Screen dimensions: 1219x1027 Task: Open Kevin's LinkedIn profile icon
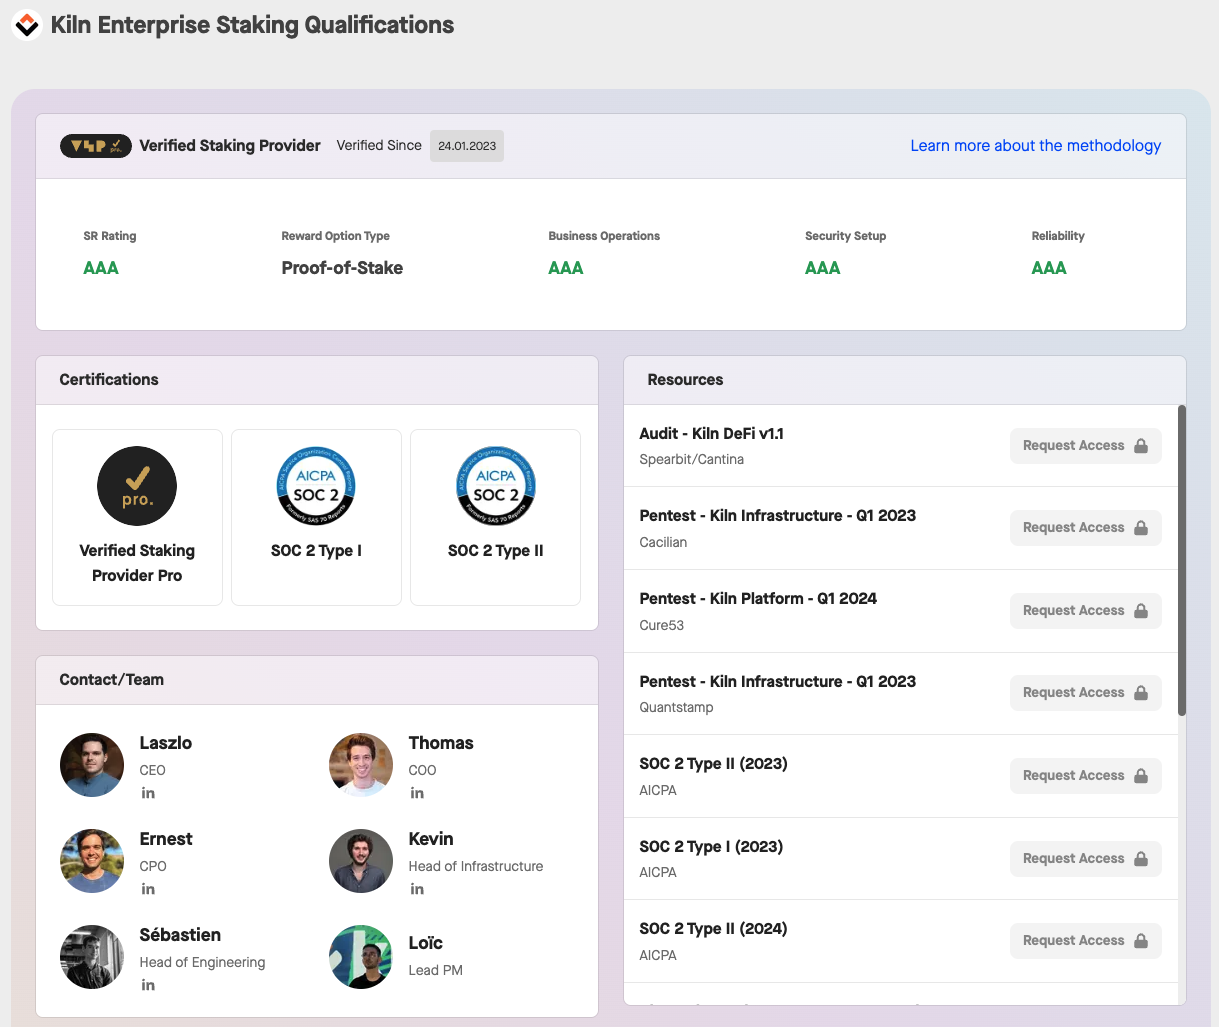point(417,889)
